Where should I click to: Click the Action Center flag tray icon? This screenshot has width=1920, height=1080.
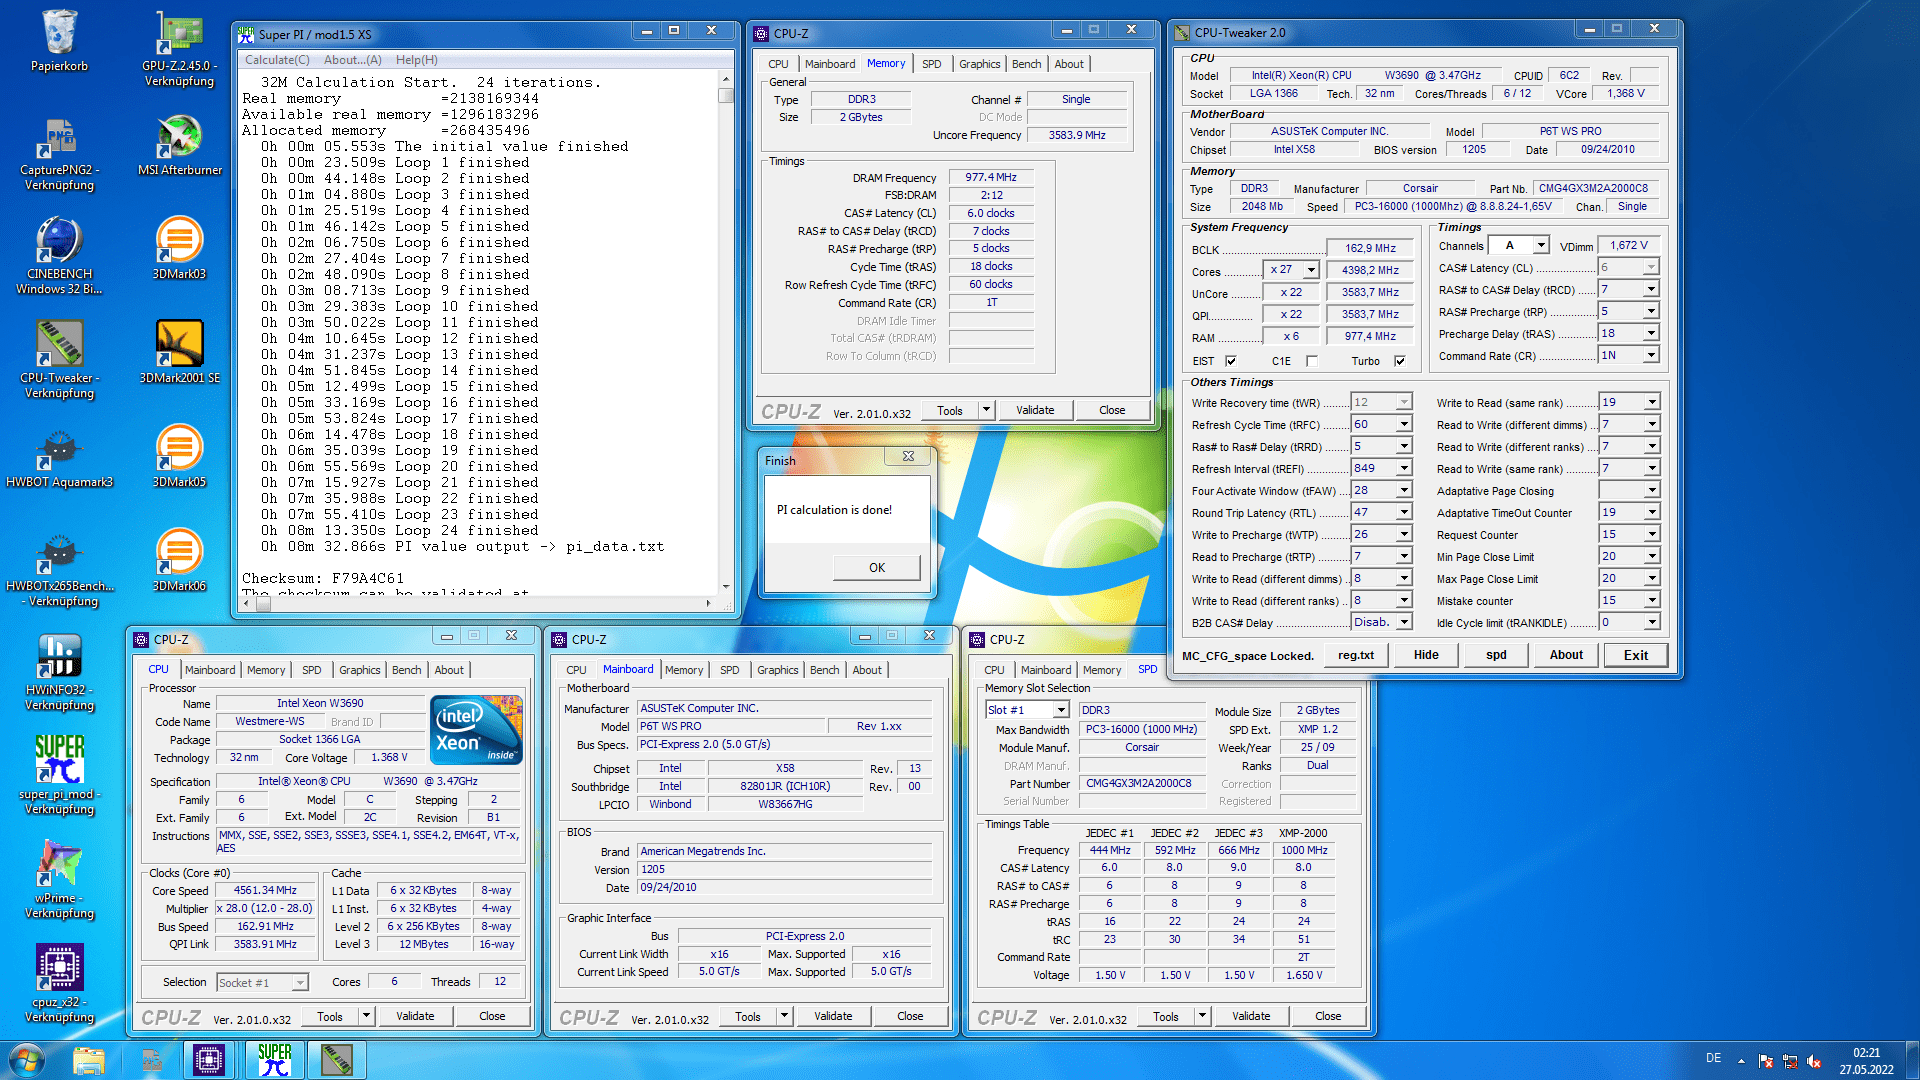click(x=1766, y=1061)
